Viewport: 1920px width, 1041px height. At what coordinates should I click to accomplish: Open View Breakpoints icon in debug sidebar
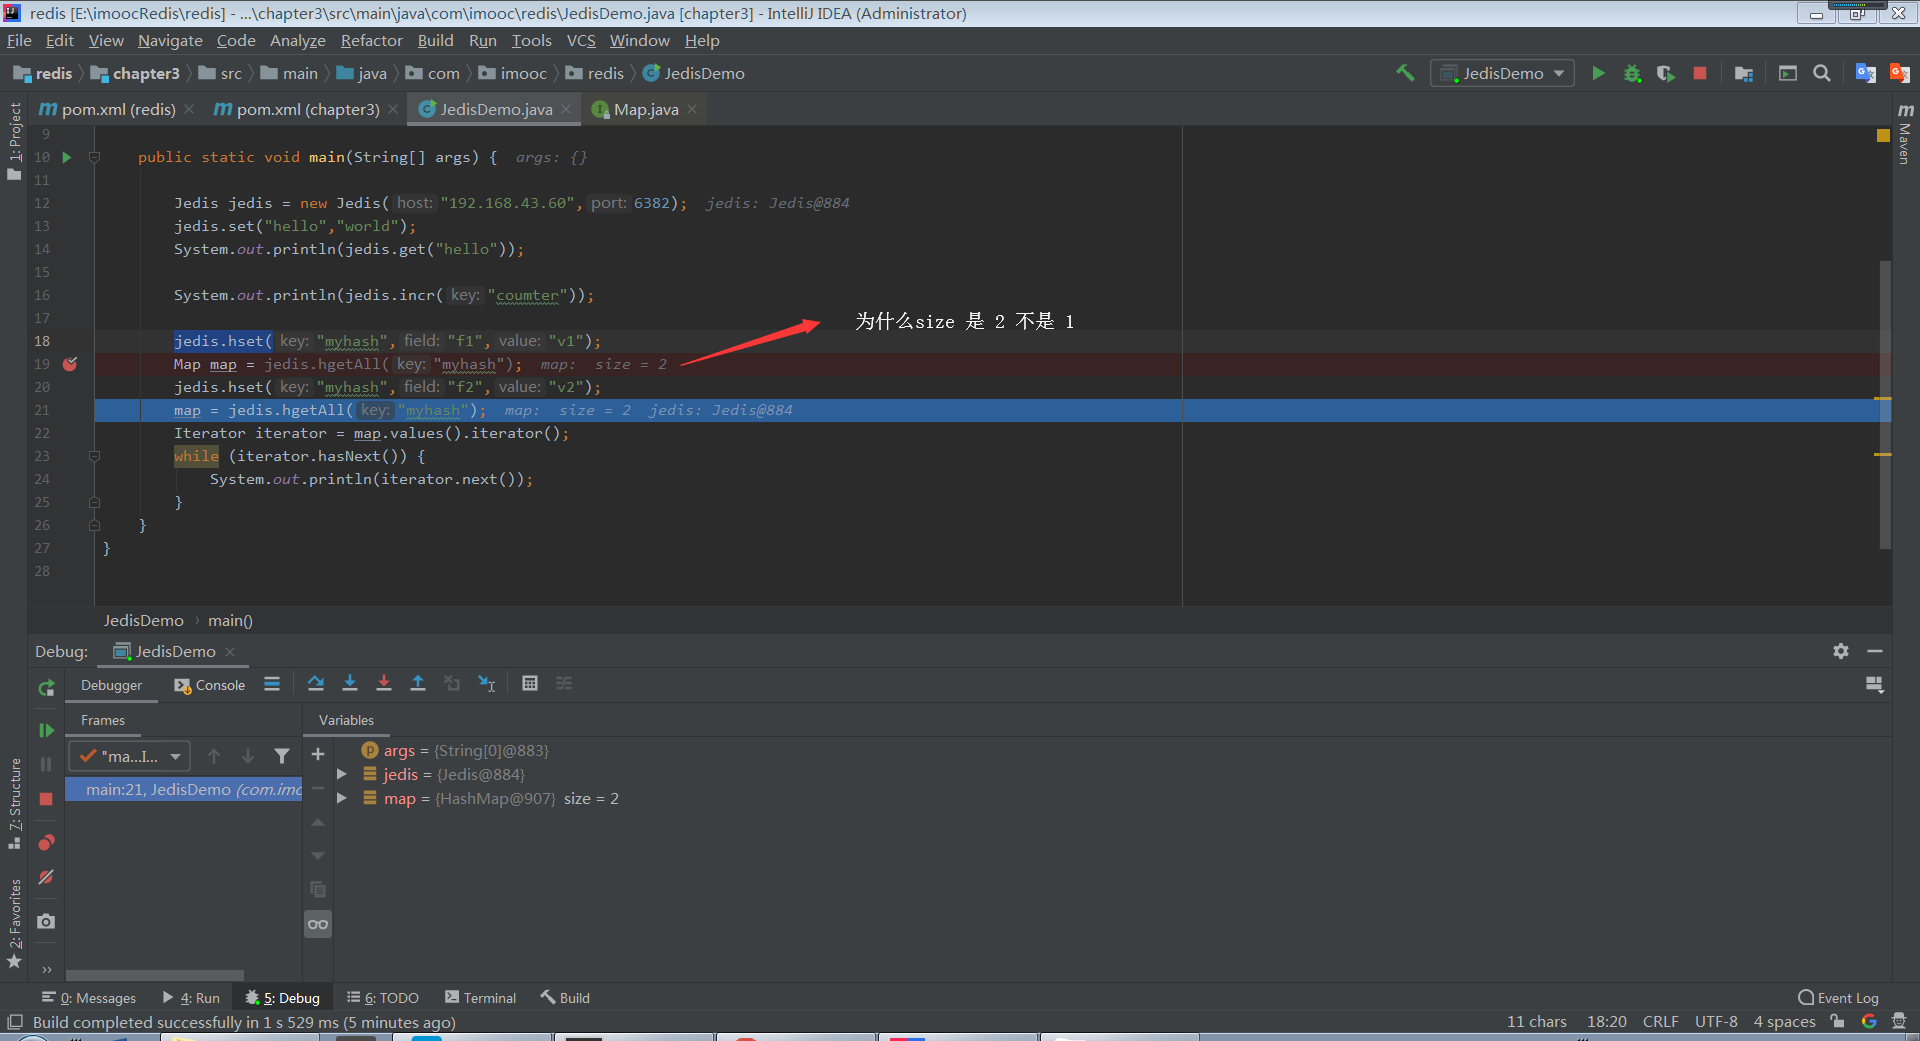[46, 842]
